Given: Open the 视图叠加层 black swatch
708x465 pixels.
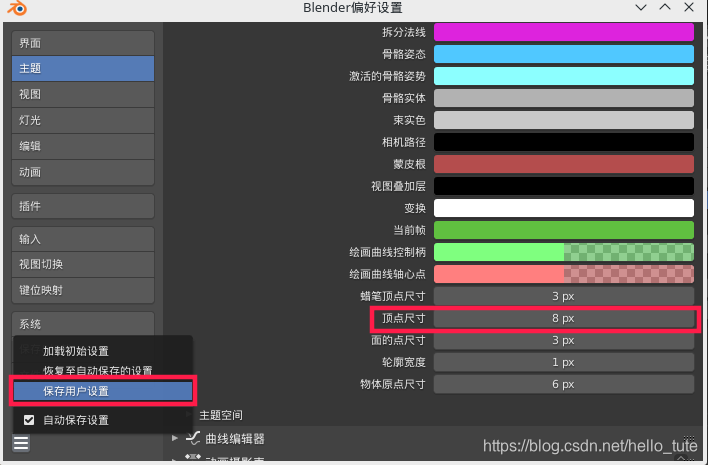Looking at the screenshot, I should (x=564, y=186).
